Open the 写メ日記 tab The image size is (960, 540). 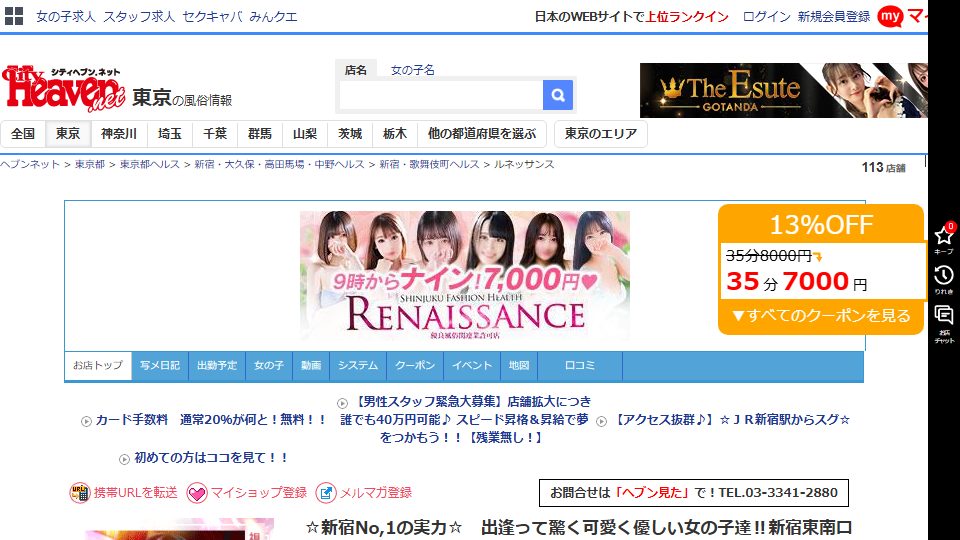click(x=160, y=366)
